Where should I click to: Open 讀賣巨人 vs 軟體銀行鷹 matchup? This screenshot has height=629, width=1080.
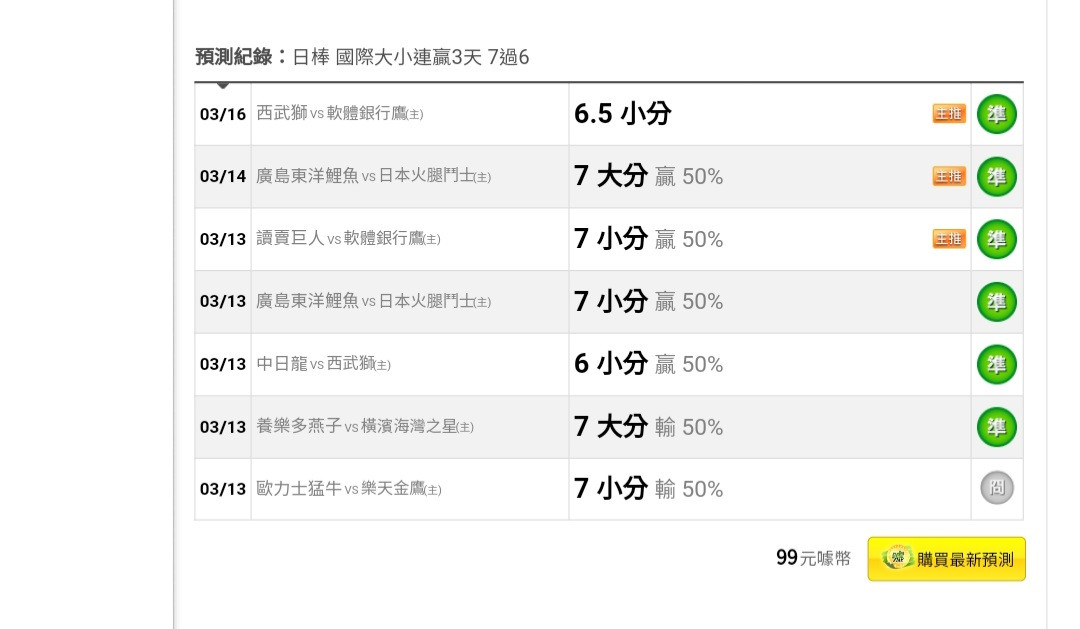348,239
